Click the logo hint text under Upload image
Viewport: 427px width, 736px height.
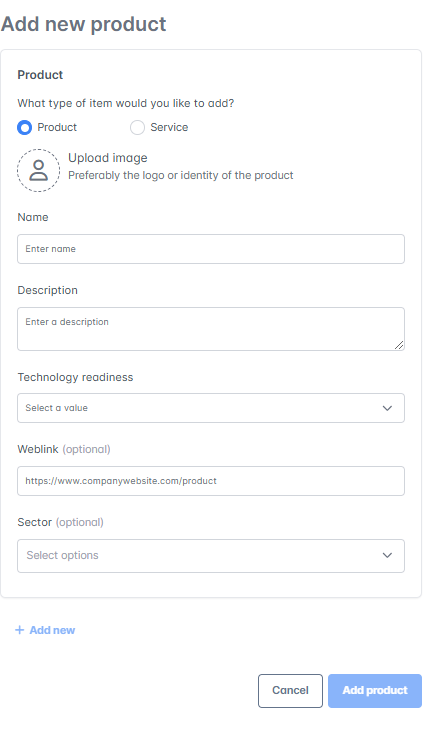coord(181,175)
